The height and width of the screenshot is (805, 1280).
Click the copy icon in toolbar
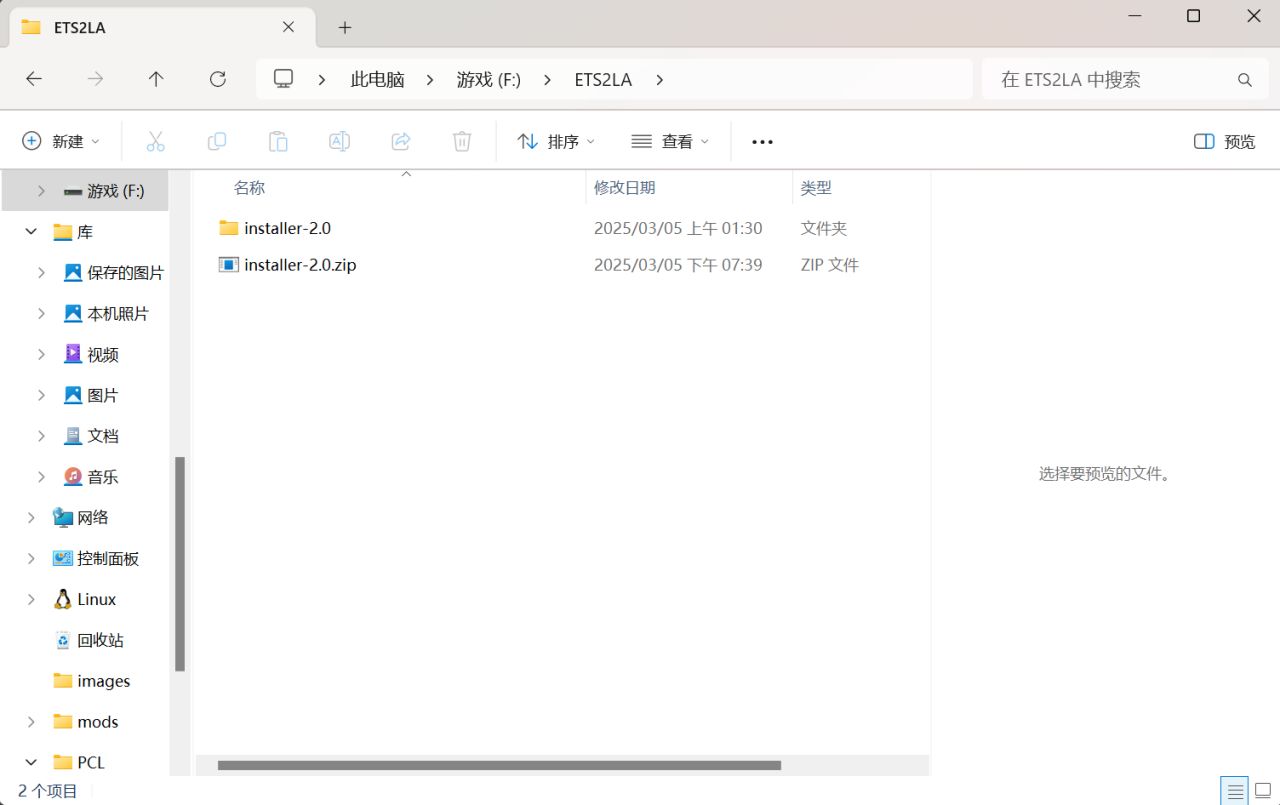(x=217, y=142)
